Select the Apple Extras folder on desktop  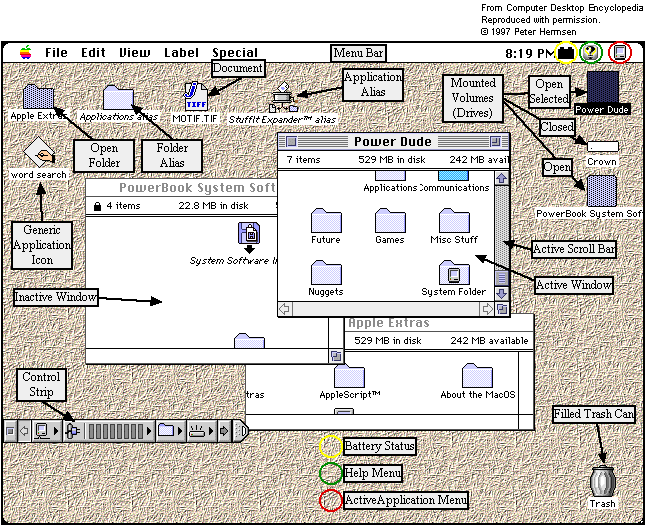[x=38, y=97]
